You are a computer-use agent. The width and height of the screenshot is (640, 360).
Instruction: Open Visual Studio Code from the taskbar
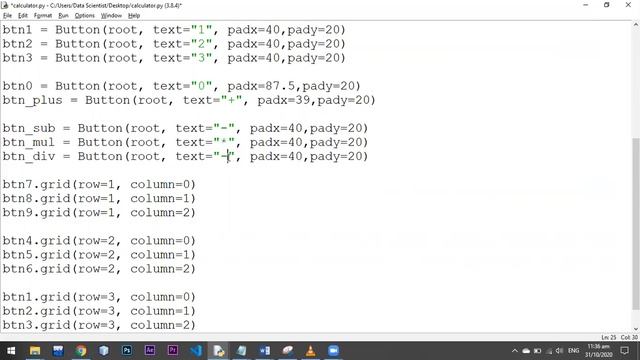(x=196, y=351)
